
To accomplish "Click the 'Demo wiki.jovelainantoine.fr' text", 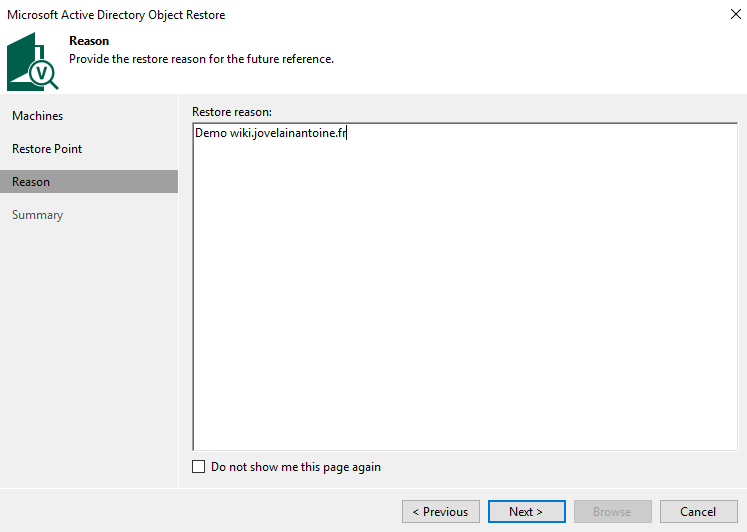I will pos(270,133).
